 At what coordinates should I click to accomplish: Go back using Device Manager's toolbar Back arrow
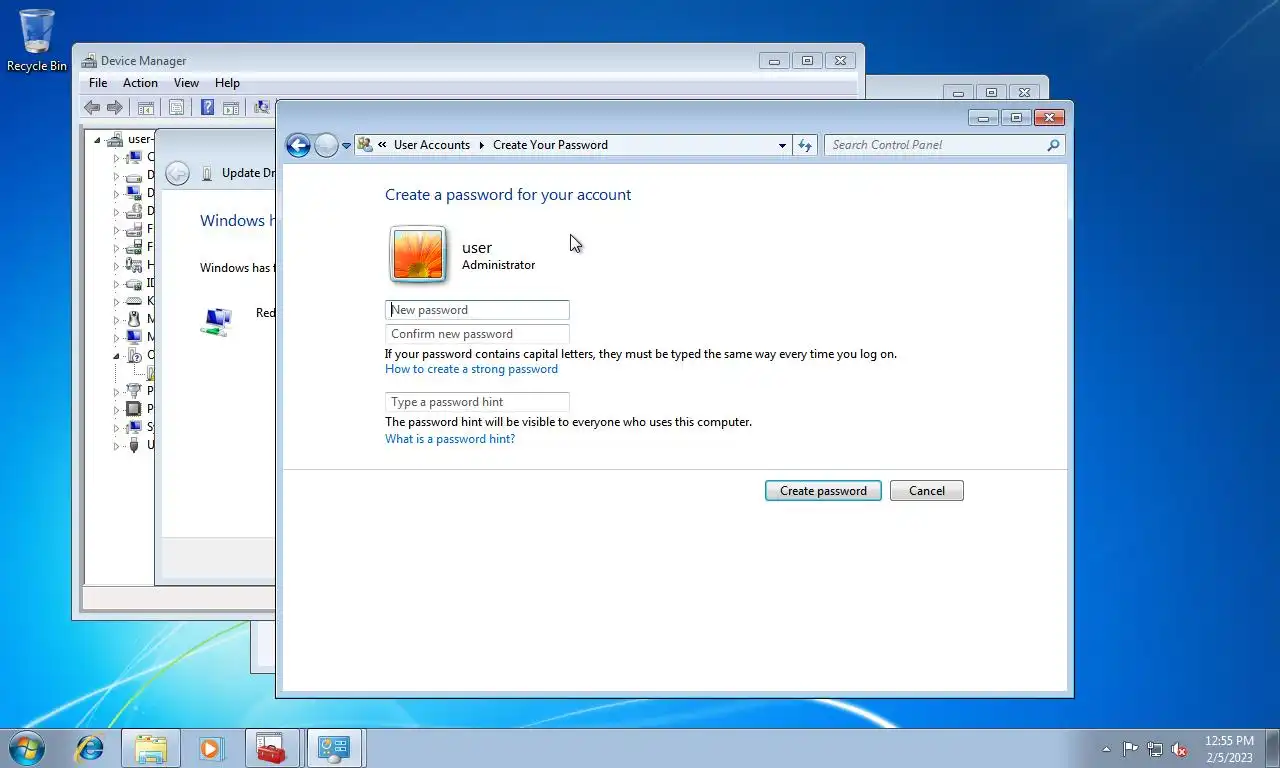pyautogui.click(x=92, y=107)
